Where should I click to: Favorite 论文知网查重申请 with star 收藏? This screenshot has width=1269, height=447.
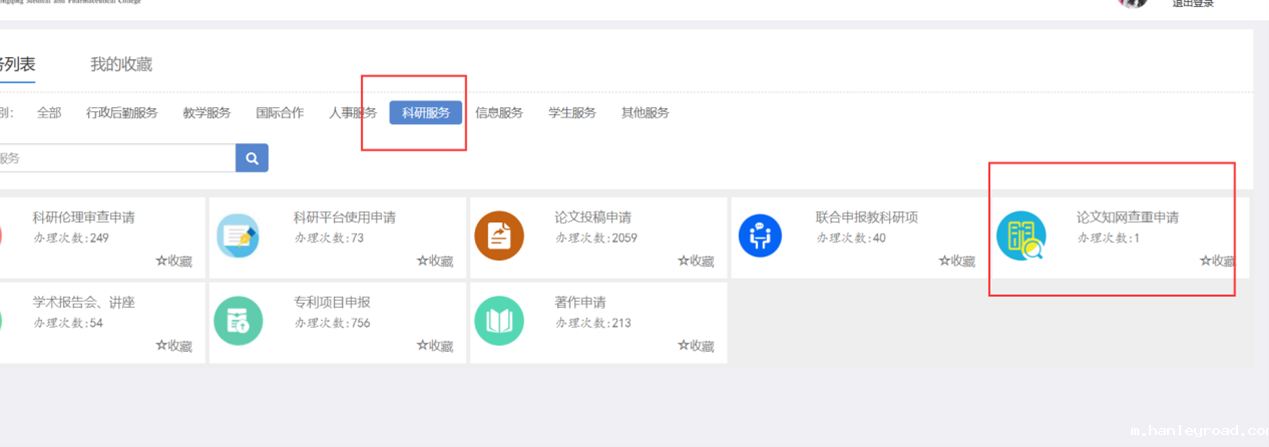tap(1217, 261)
